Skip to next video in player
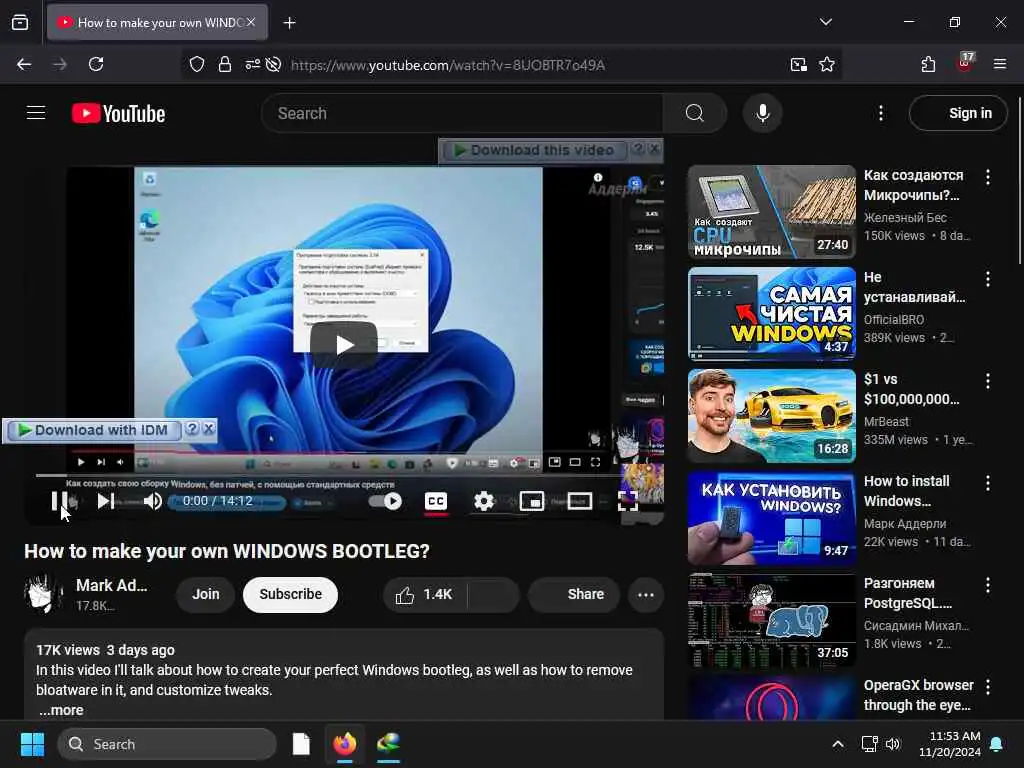This screenshot has width=1024, height=768. pos(105,501)
